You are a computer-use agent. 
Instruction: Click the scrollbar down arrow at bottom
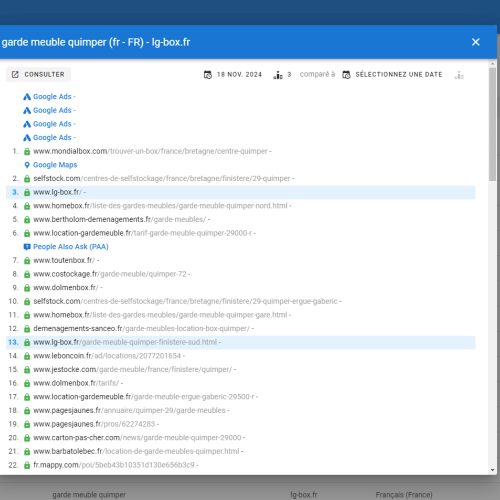click(493, 470)
